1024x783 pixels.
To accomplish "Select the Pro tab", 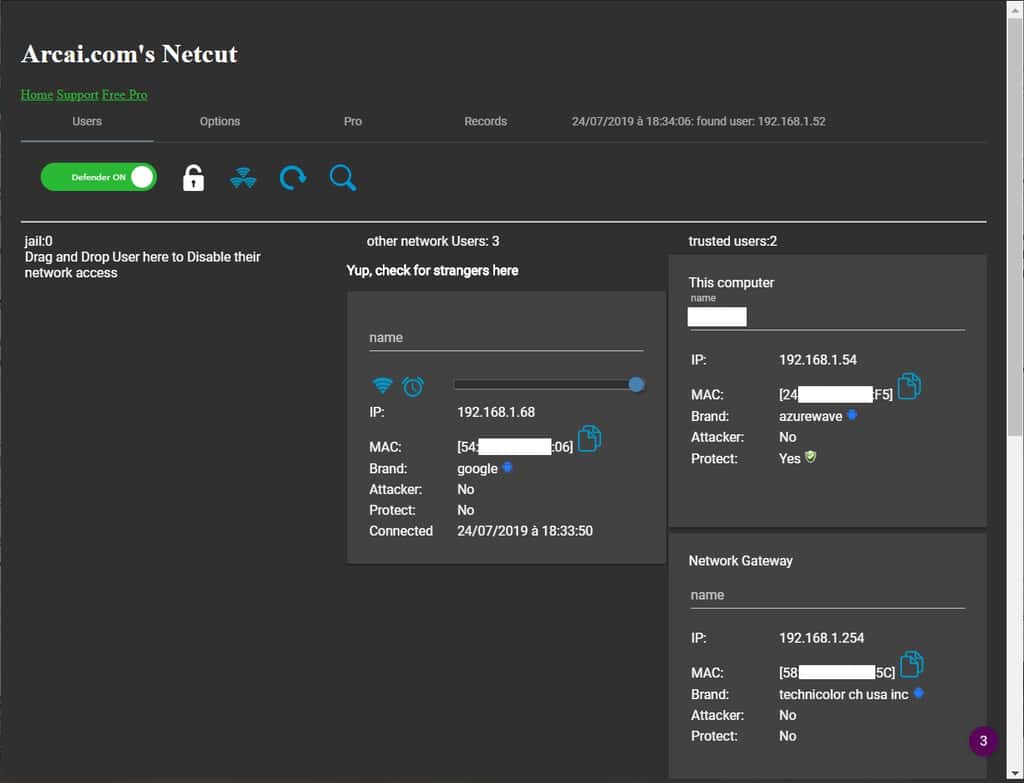I will (353, 121).
